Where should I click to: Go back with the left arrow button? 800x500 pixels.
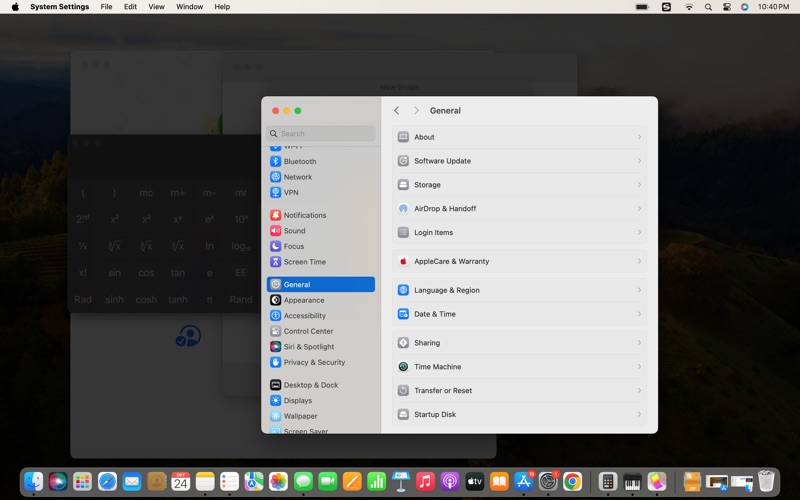397,111
